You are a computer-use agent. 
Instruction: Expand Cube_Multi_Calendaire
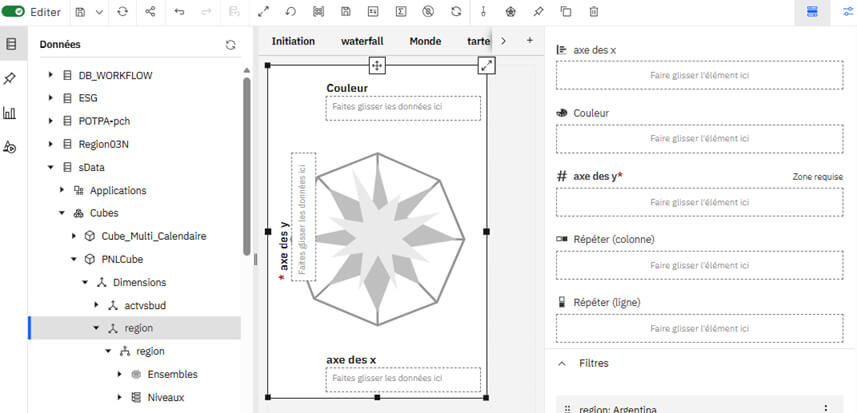[74, 236]
